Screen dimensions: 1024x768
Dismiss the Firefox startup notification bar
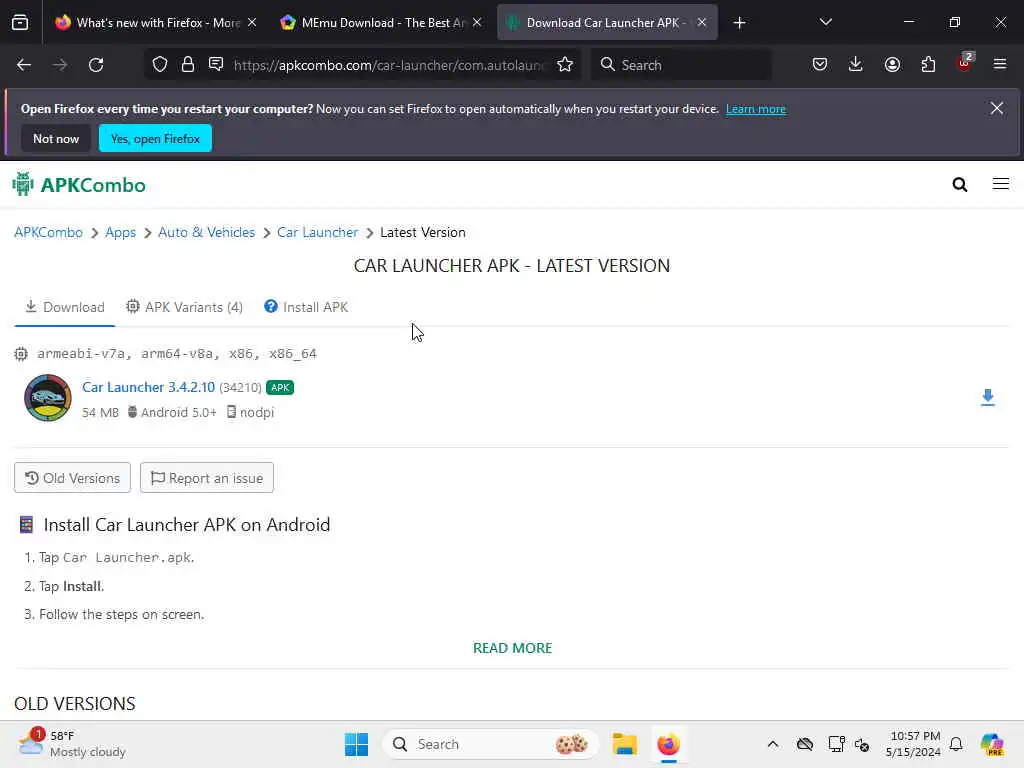click(x=997, y=108)
